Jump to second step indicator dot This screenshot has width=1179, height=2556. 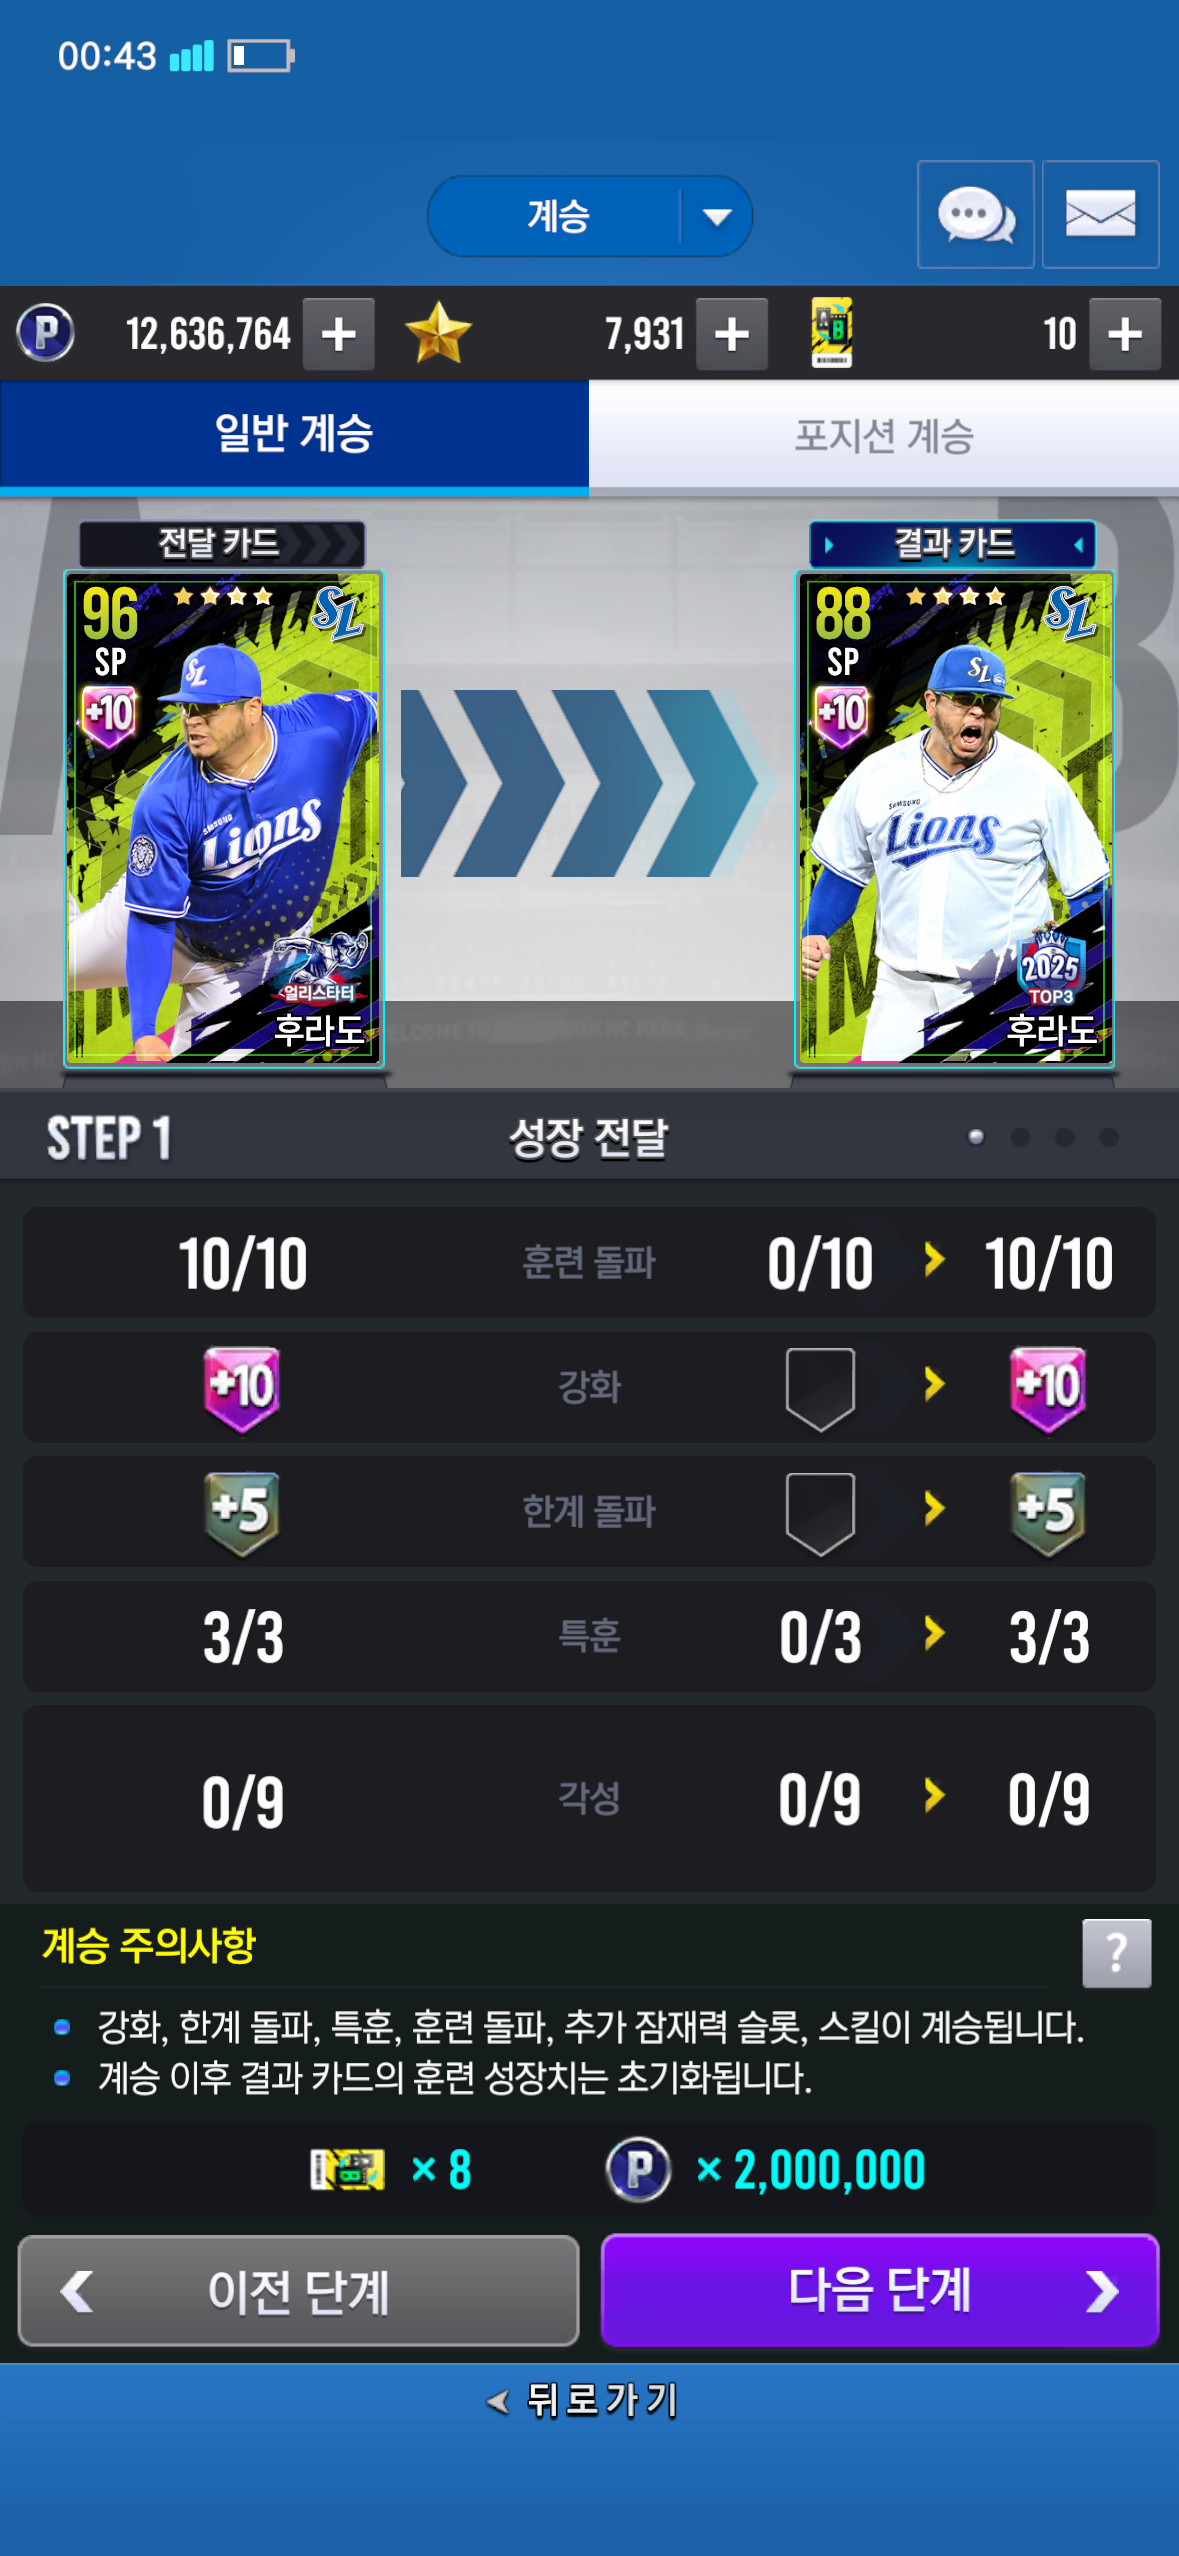coord(1020,1137)
